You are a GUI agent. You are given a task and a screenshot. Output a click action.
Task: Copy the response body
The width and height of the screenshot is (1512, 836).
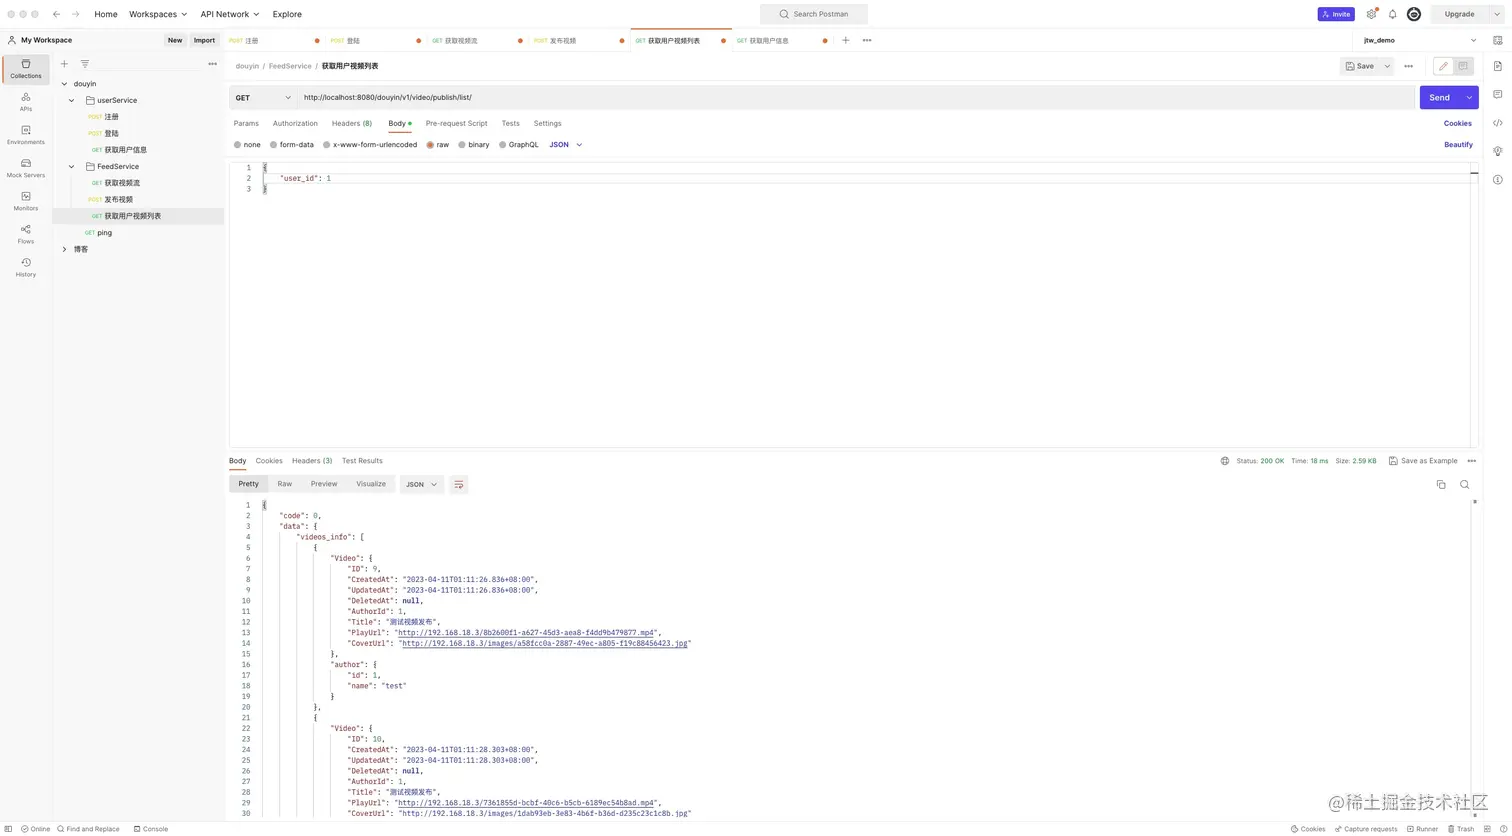(1441, 484)
